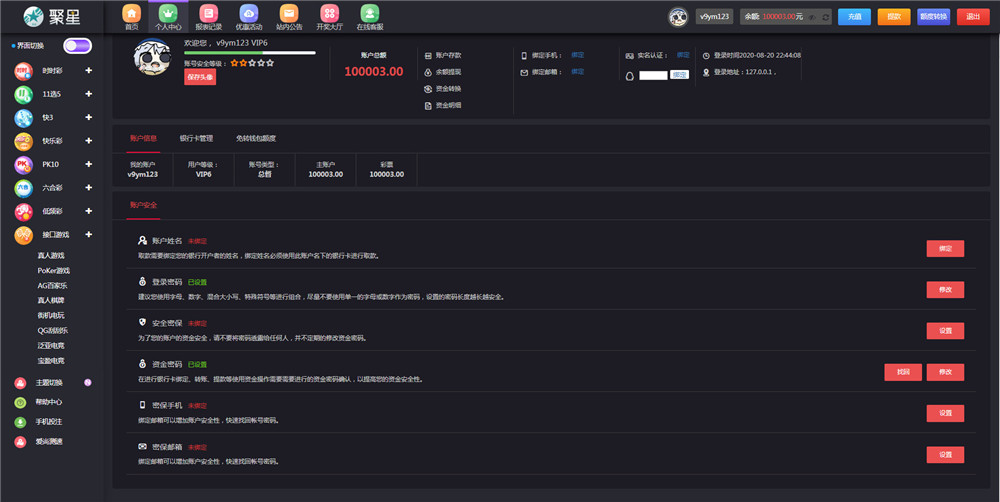Open AG百家乐 in the sidebar

54,285
